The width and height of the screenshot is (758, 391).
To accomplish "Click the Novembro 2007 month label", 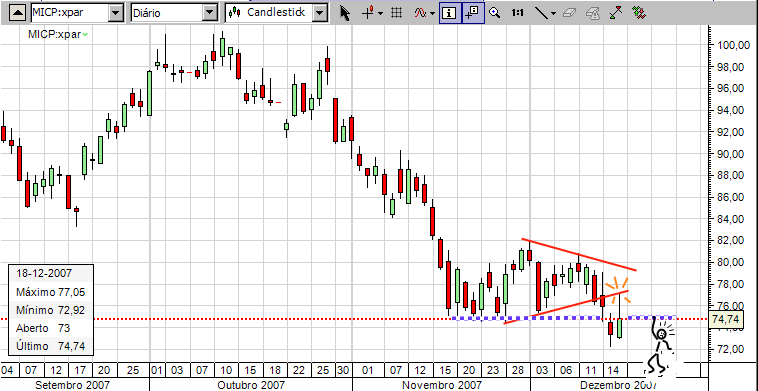I will [x=442, y=385].
